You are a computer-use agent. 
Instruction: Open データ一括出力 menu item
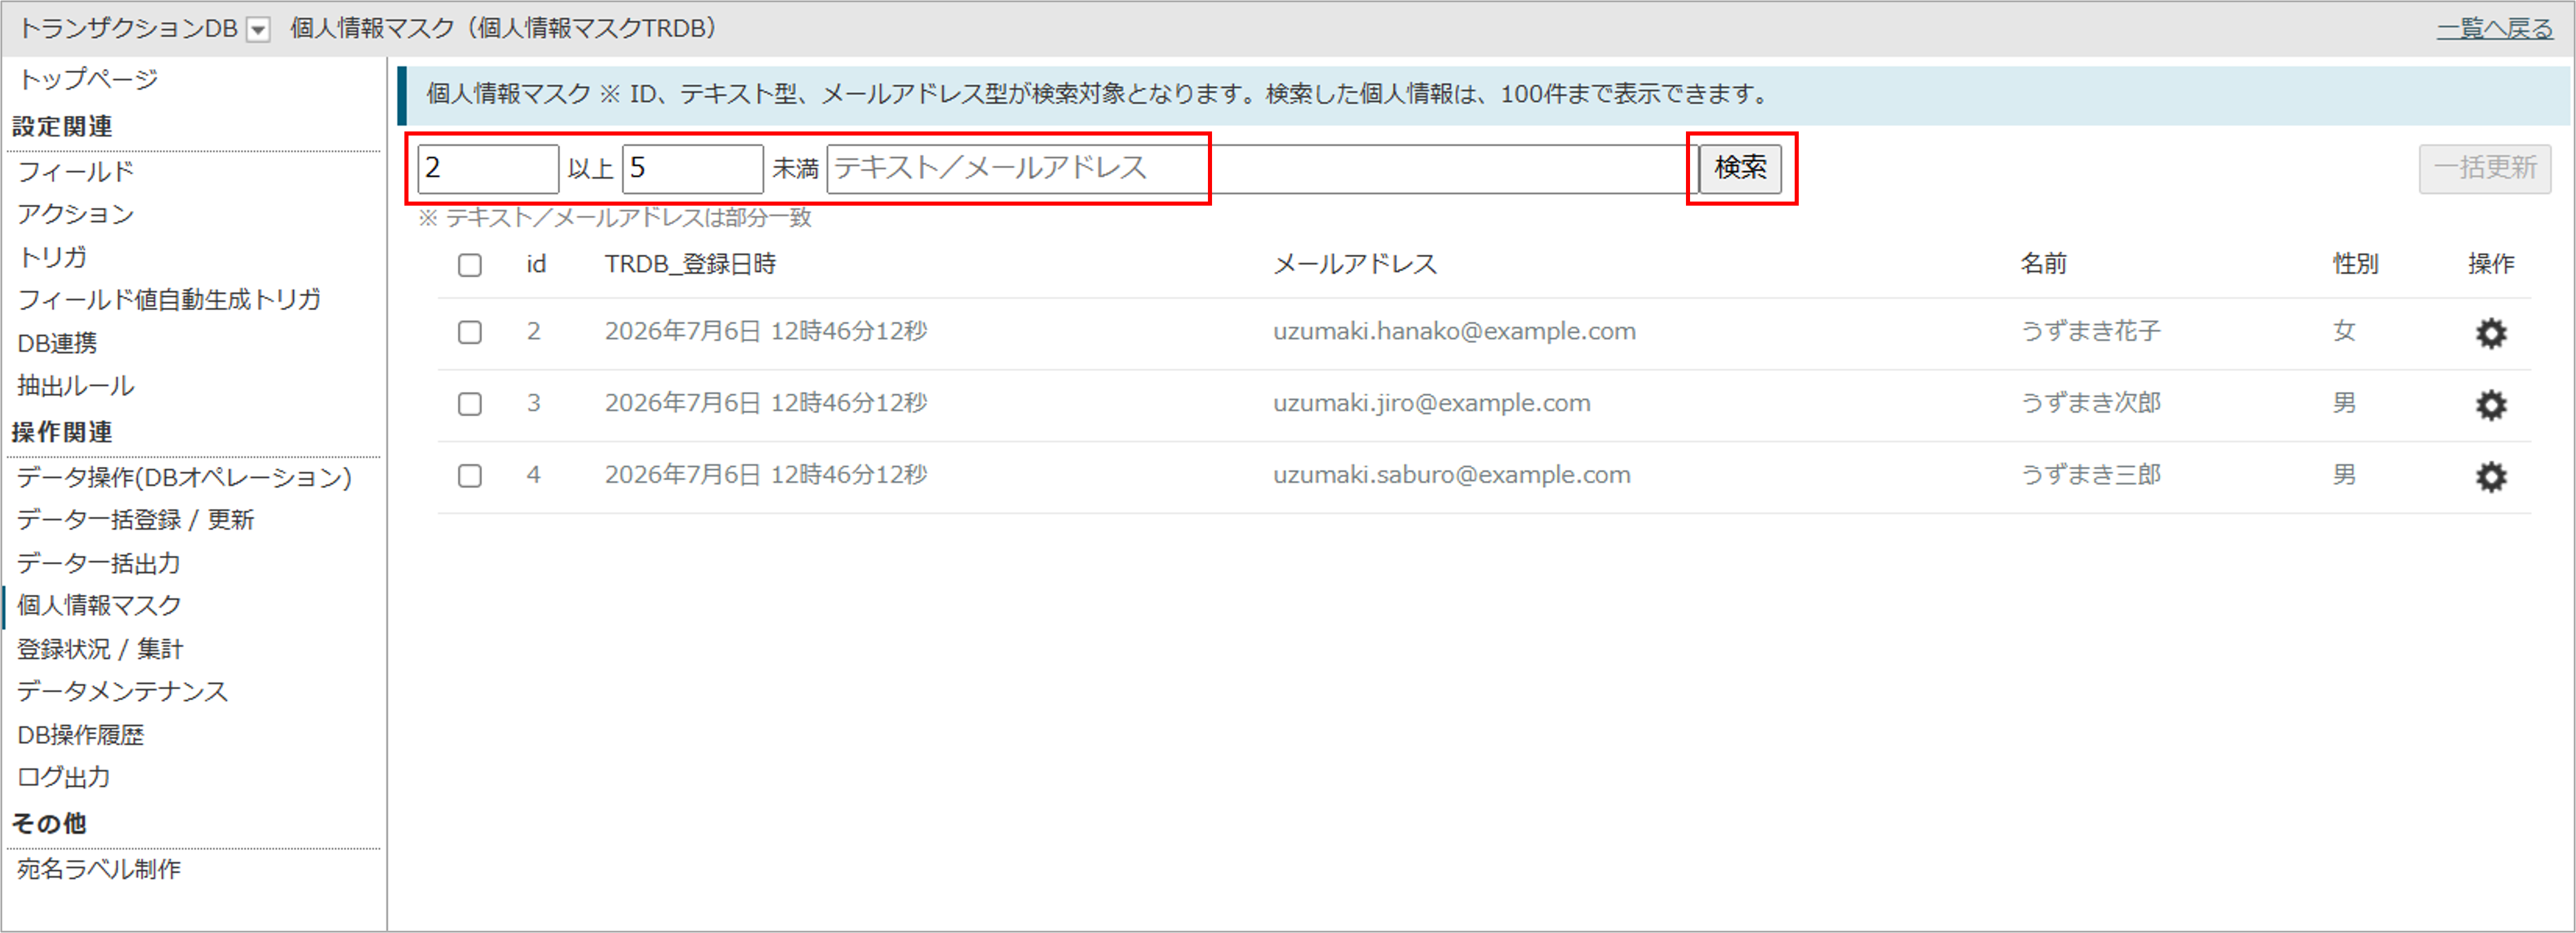point(99,564)
